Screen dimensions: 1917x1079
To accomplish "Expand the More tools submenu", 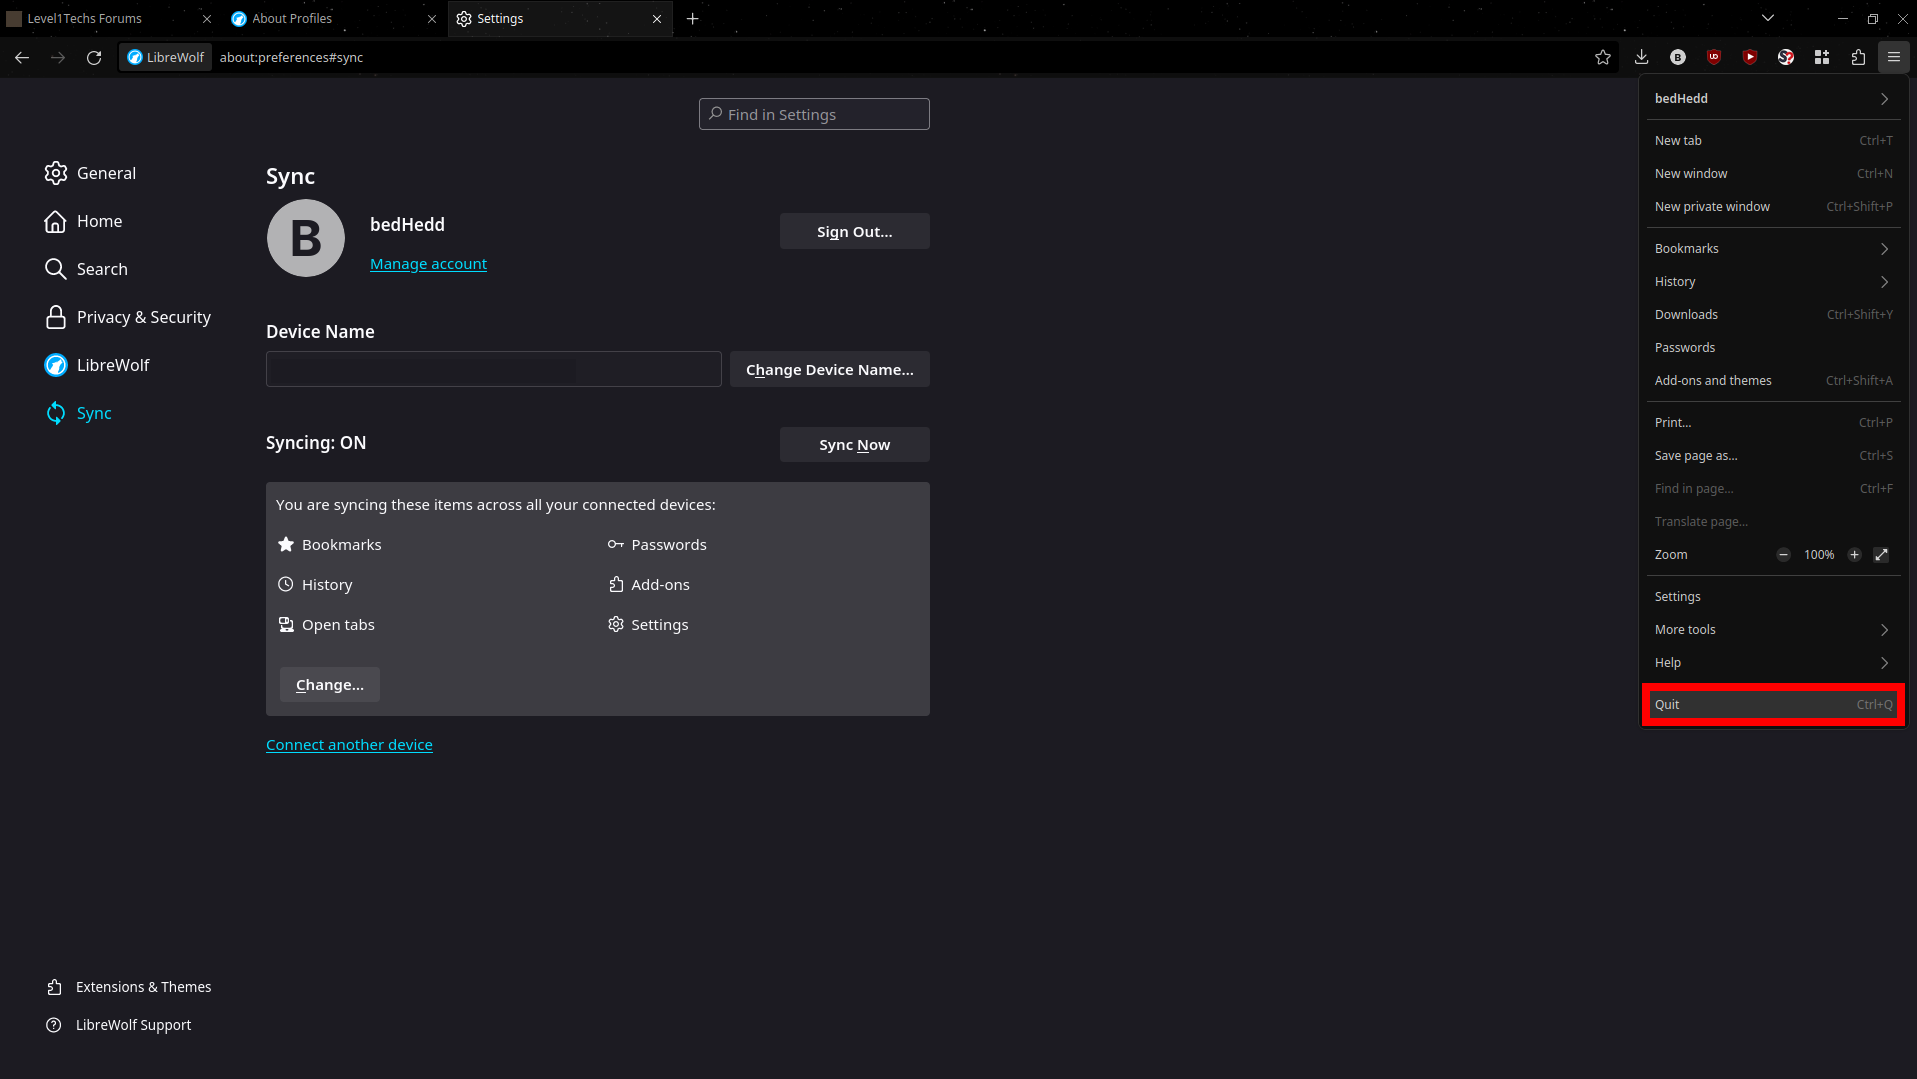I will click(x=1772, y=630).
